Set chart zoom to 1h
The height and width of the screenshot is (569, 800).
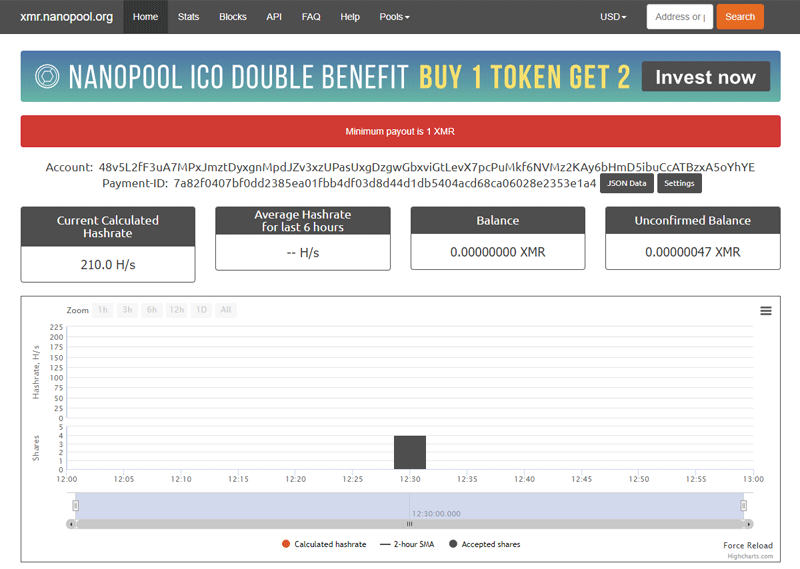tap(103, 310)
